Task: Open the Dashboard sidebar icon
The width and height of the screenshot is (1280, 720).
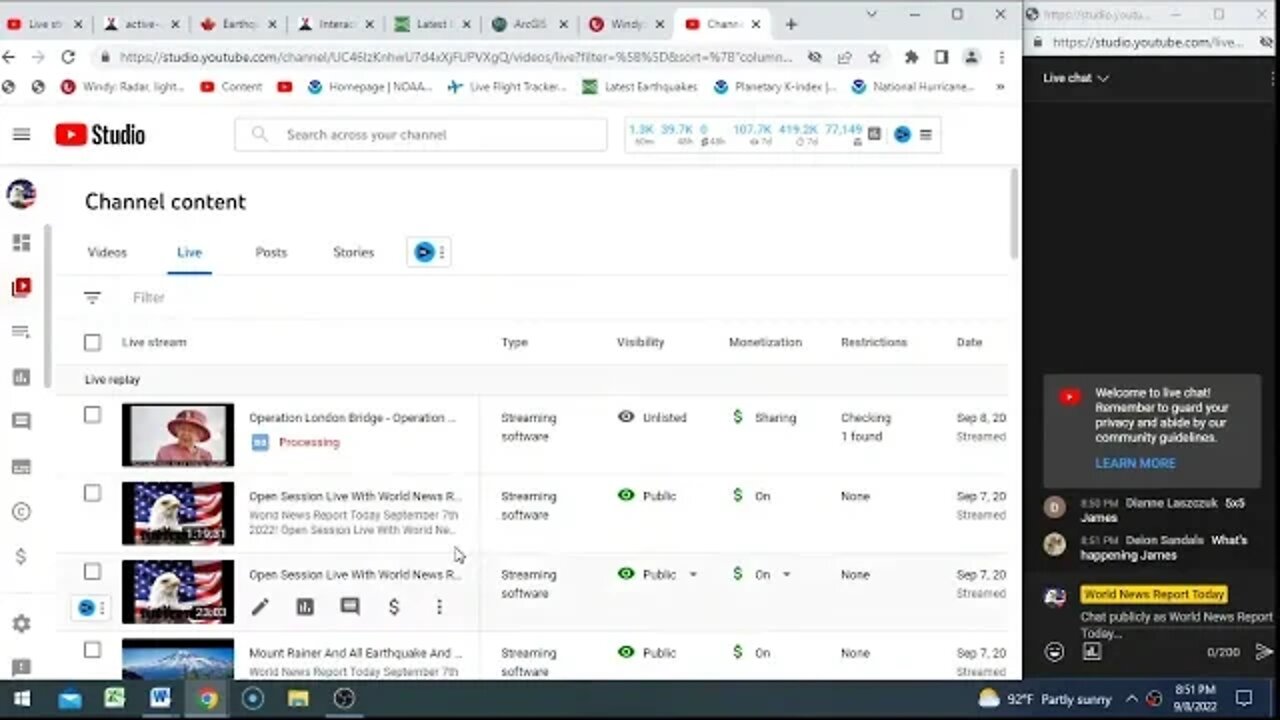Action: (21, 243)
